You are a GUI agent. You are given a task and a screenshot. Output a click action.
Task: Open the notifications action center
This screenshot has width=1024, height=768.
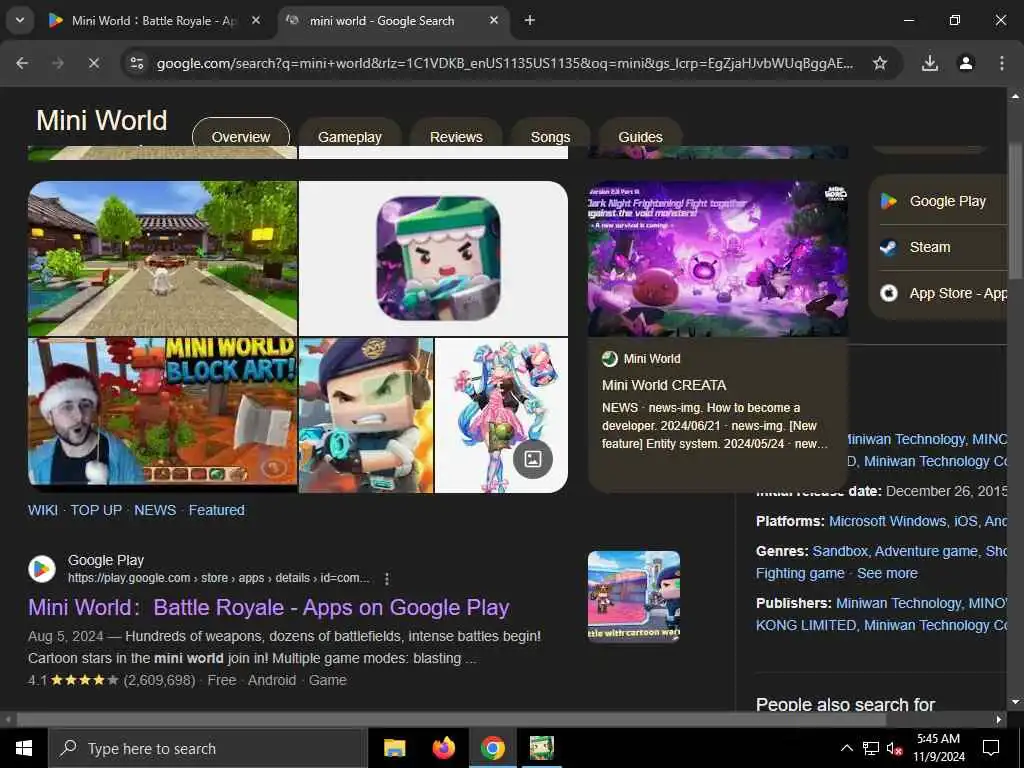click(991, 748)
